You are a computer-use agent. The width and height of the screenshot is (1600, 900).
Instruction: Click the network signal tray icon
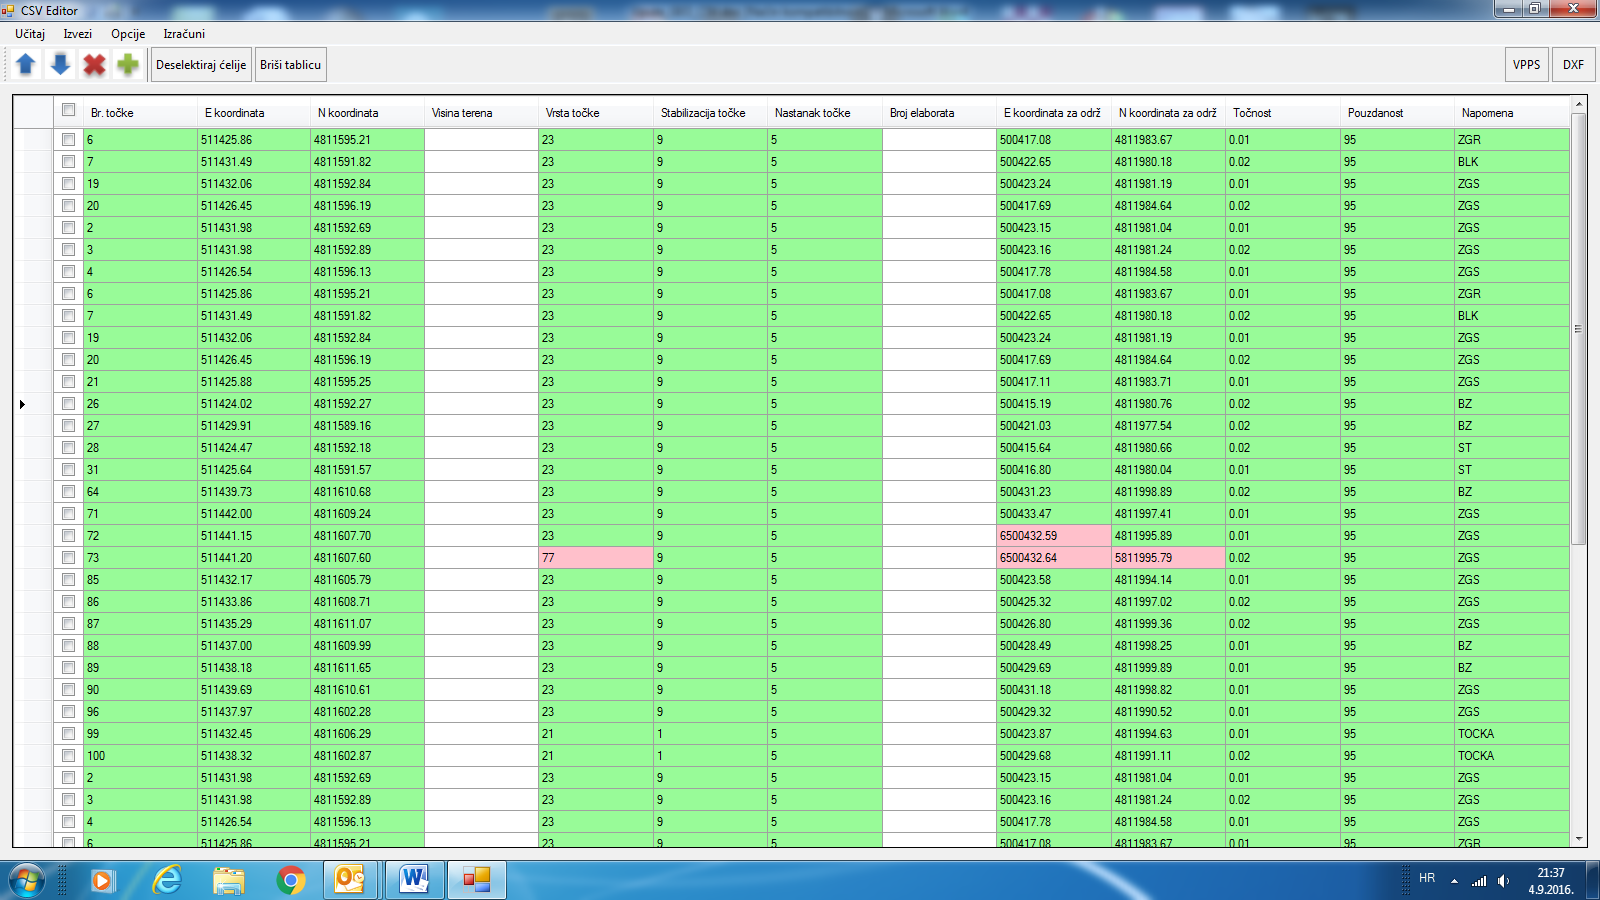pos(1479,881)
